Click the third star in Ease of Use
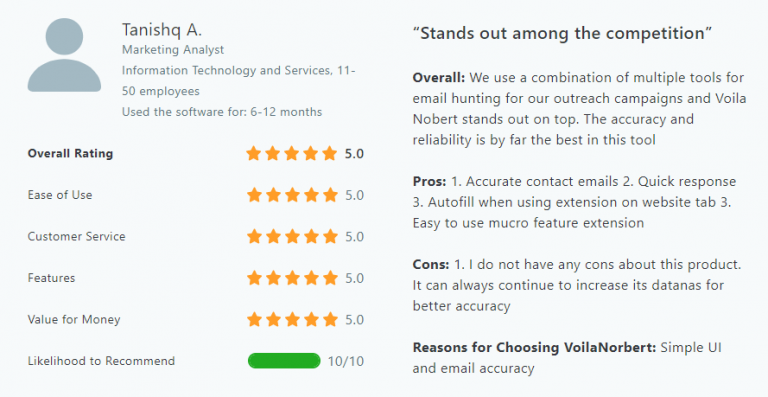The image size is (768, 397). tap(292, 195)
